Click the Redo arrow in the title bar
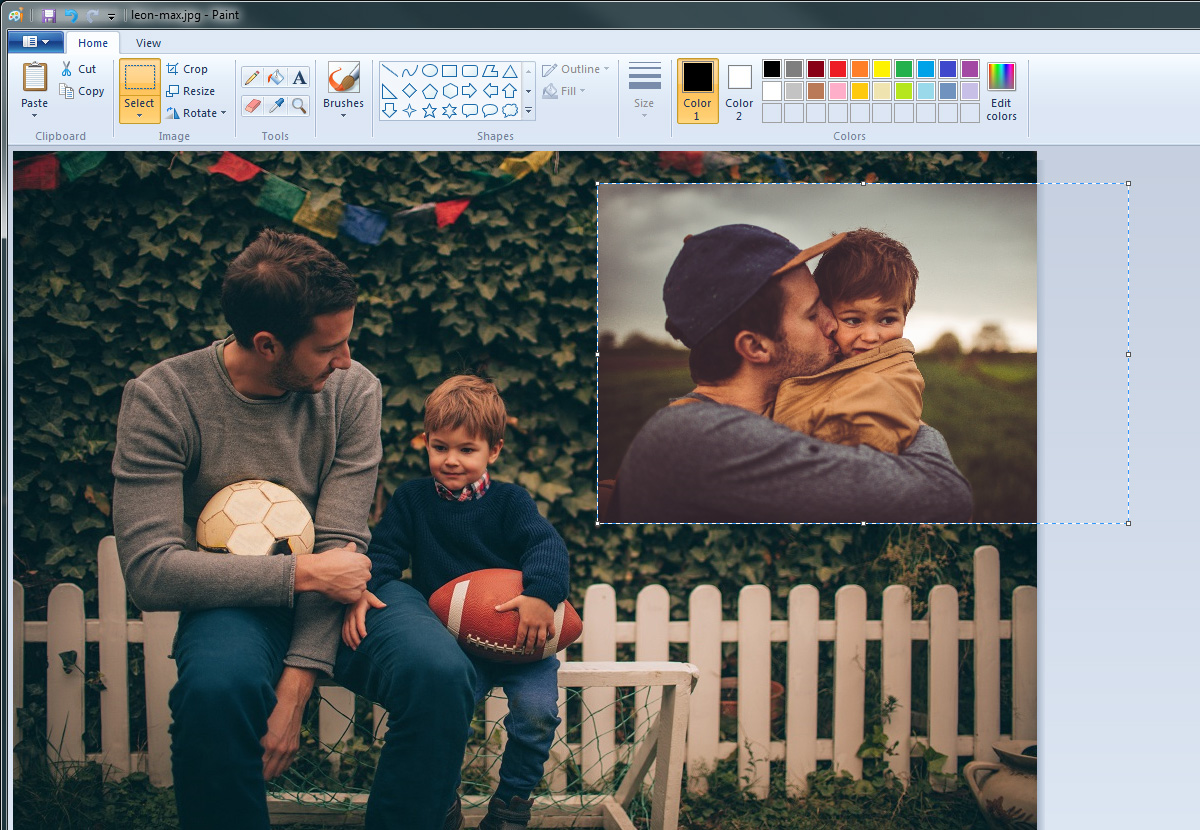The image size is (1200, 830). [92, 15]
